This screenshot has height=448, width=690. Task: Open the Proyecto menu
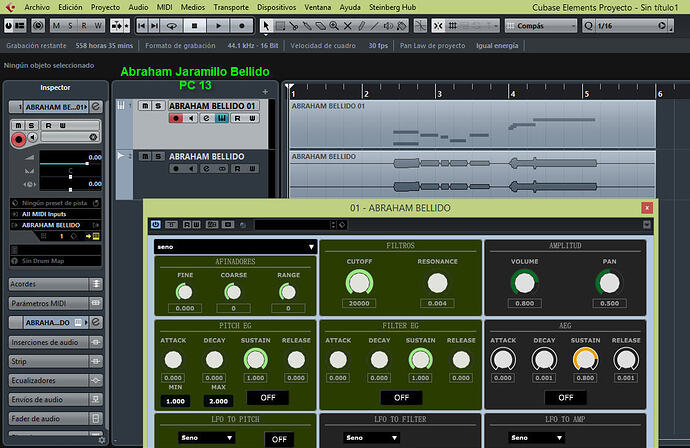click(x=105, y=6)
